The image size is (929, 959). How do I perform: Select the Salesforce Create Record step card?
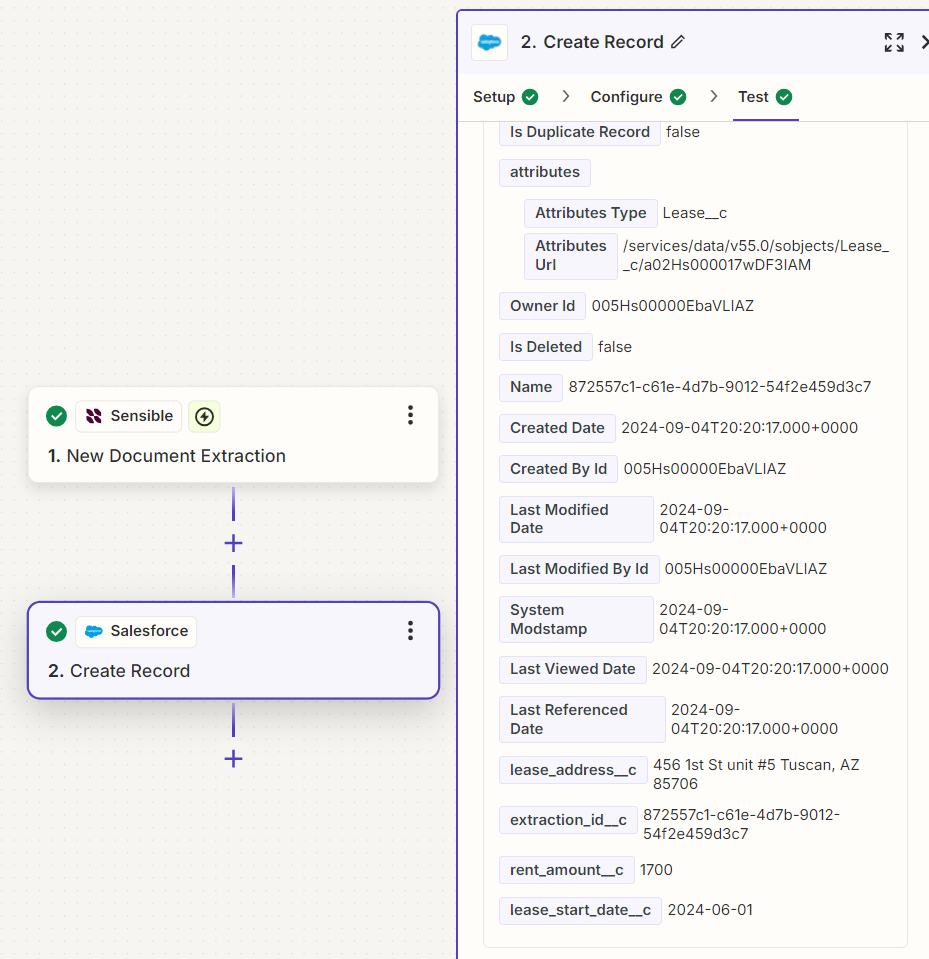233,650
